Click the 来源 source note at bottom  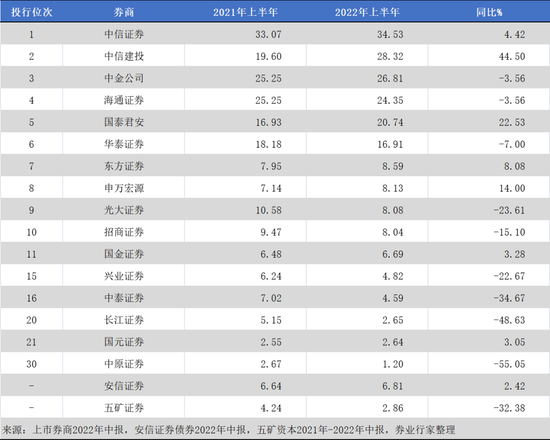click(229, 429)
